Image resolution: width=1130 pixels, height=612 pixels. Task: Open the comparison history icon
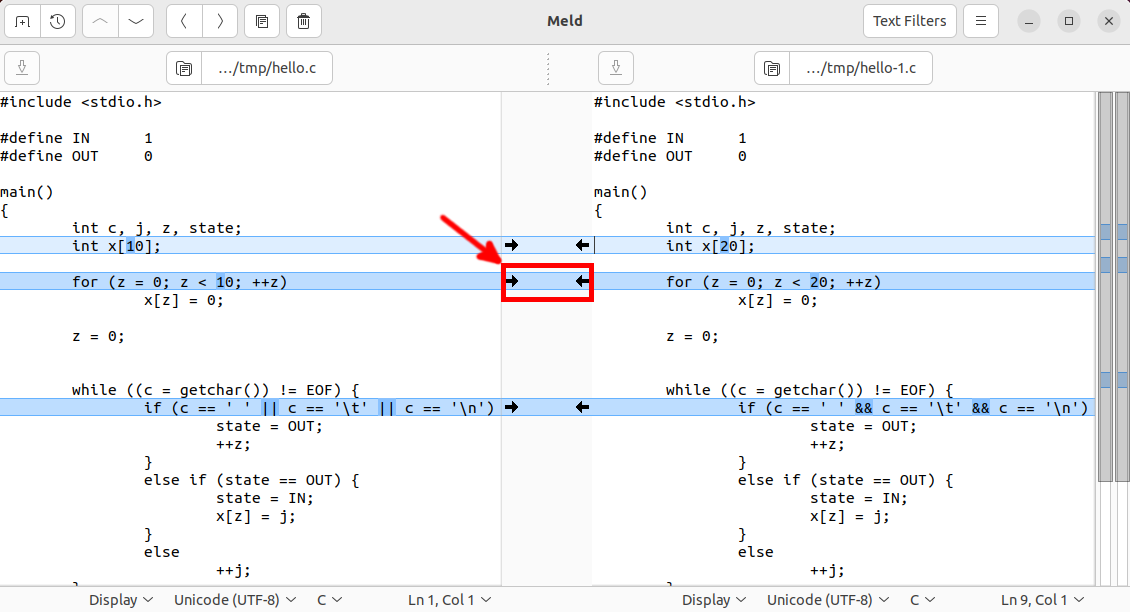57,21
